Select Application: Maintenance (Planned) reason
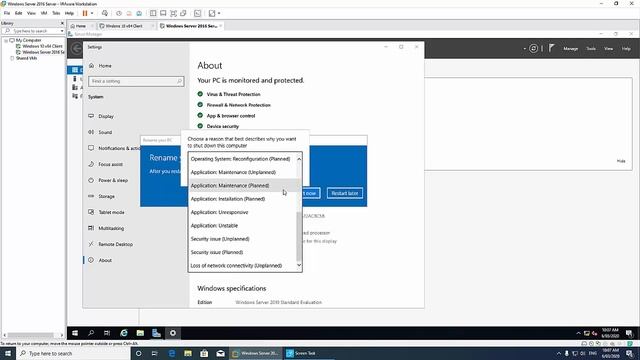Viewport: 640px width, 360px height. (x=242, y=186)
